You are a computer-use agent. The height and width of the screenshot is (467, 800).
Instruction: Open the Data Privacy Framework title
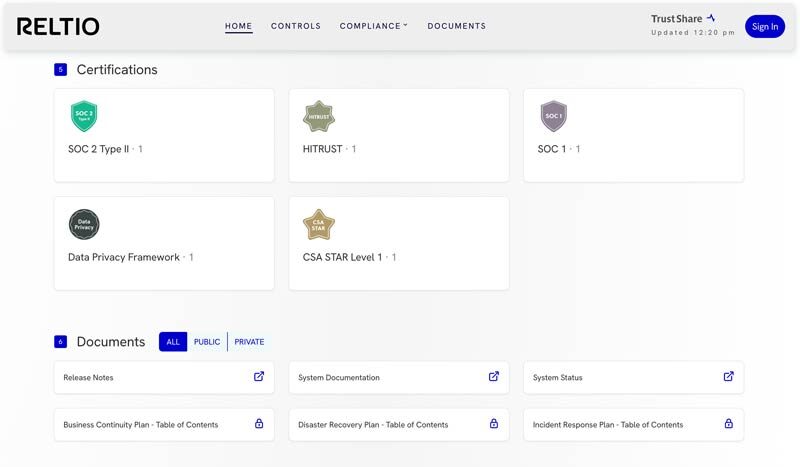[124, 257]
